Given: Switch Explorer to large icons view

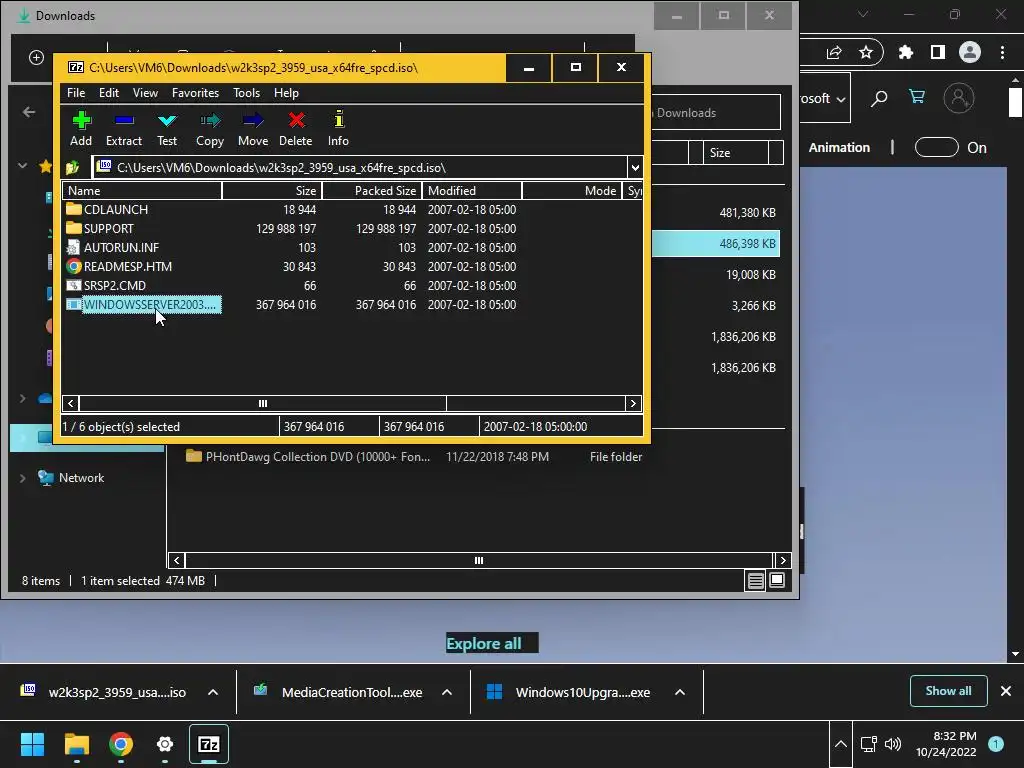Looking at the screenshot, I should point(777,580).
